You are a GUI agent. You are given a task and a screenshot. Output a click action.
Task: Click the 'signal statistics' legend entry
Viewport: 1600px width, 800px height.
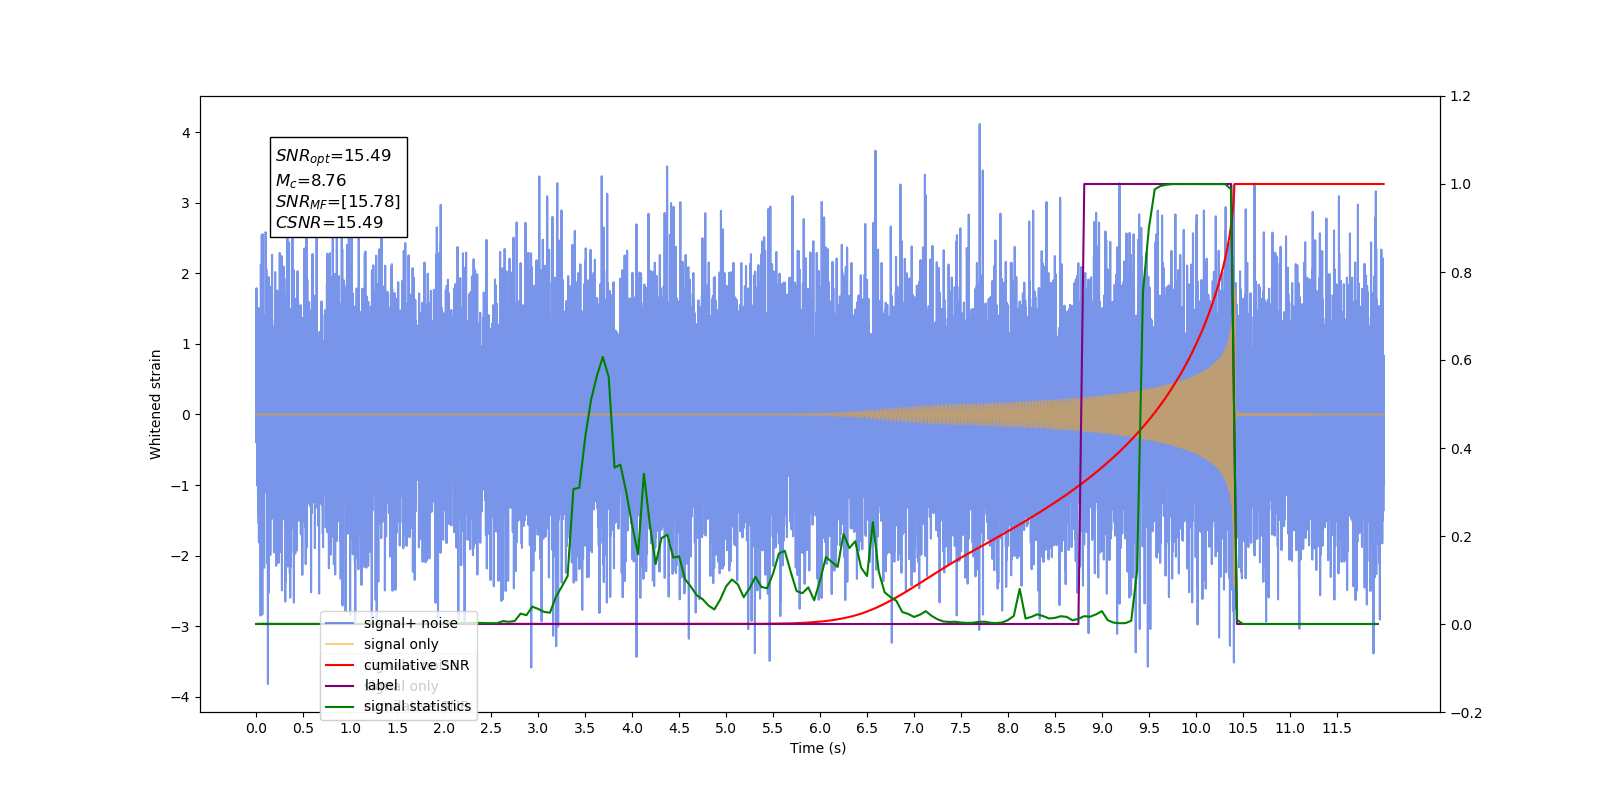pos(417,706)
